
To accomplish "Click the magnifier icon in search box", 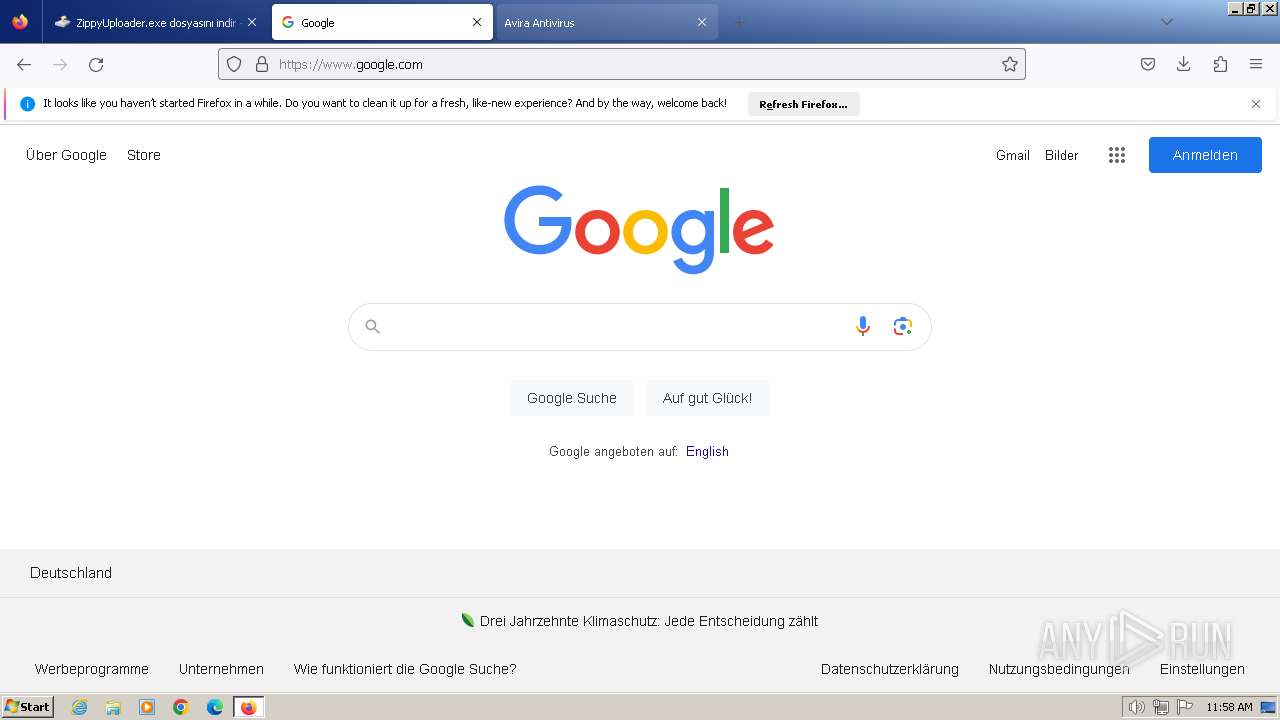I will (x=373, y=327).
